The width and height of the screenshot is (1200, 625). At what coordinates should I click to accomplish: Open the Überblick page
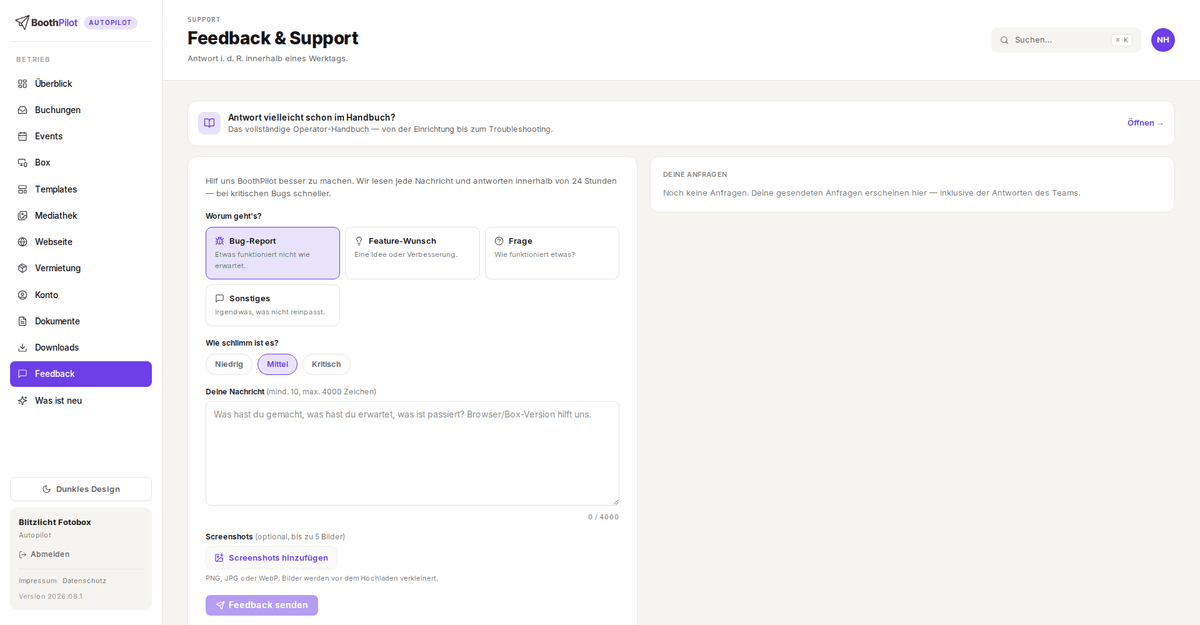81,84
